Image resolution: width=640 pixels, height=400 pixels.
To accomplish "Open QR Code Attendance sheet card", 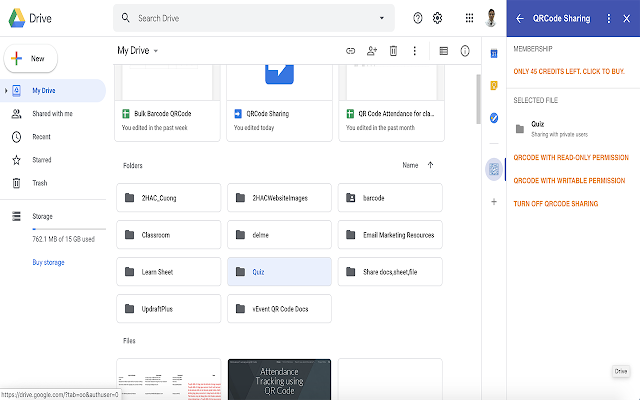I will click(391, 103).
